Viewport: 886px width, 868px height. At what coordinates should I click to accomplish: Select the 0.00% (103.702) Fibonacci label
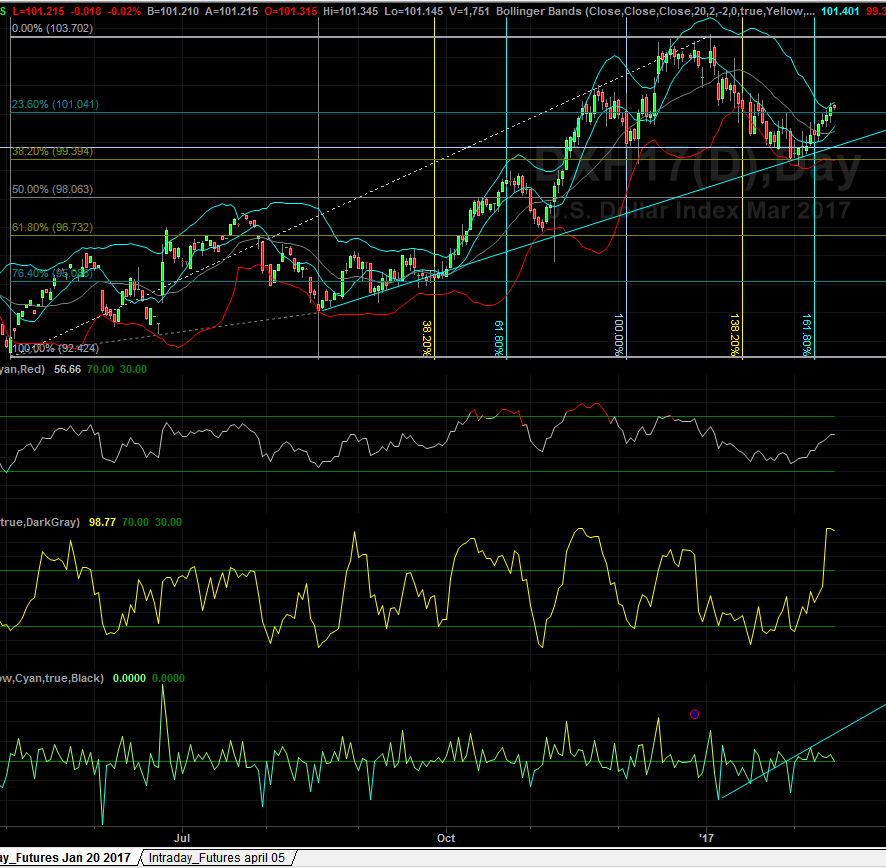pyautogui.click(x=52, y=29)
